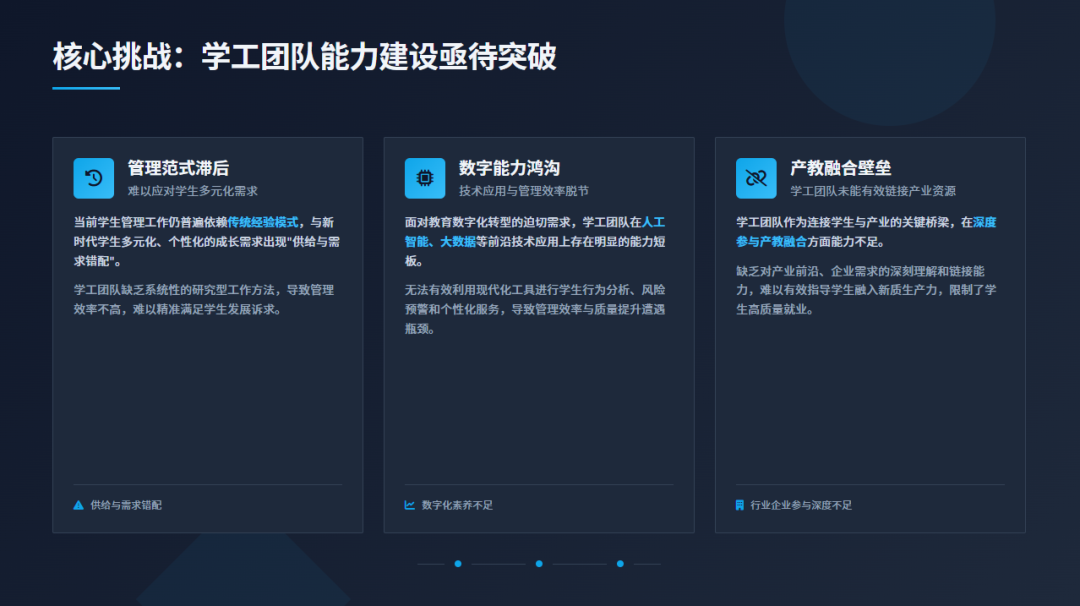The image size is (1080, 606).
Task: Click the card heading 产教融合壁垒
Action: click(841, 168)
